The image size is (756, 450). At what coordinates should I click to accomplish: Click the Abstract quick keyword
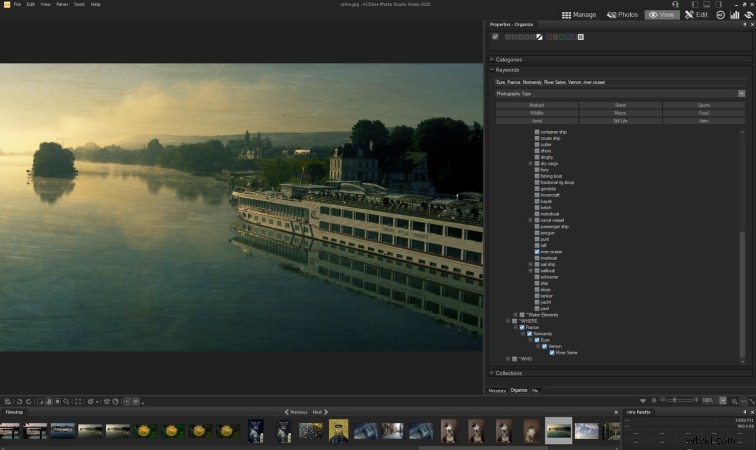pos(537,105)
